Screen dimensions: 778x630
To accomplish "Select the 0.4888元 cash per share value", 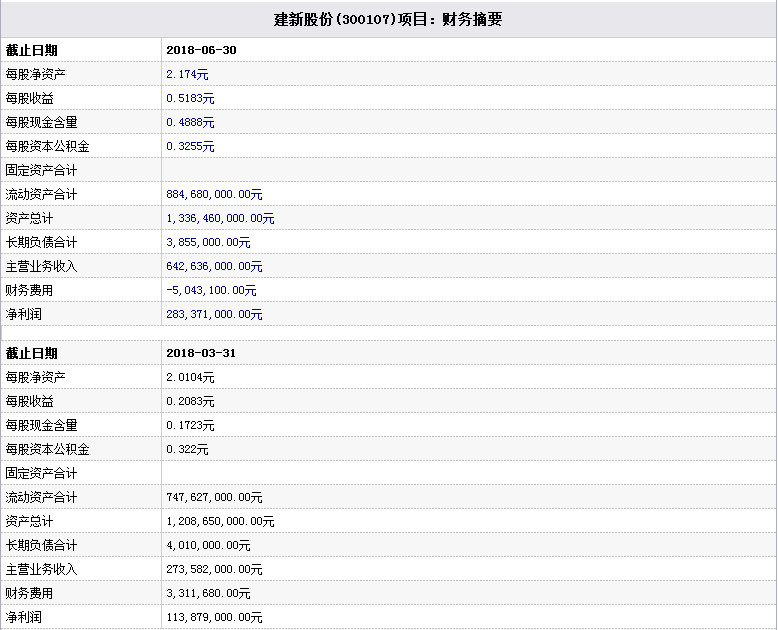I will click(190, 122).
